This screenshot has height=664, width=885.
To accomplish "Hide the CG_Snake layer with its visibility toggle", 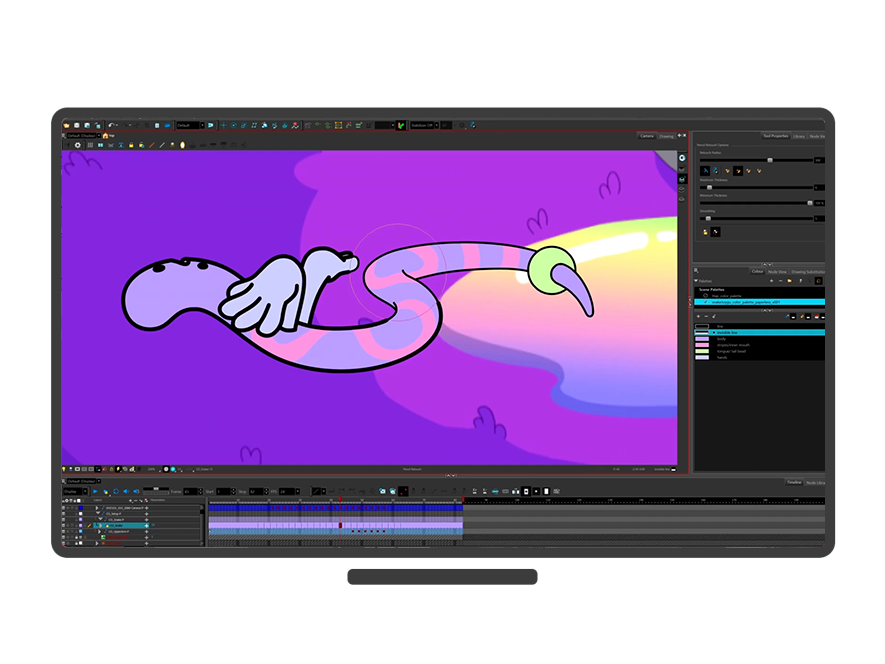I will 63,525.
